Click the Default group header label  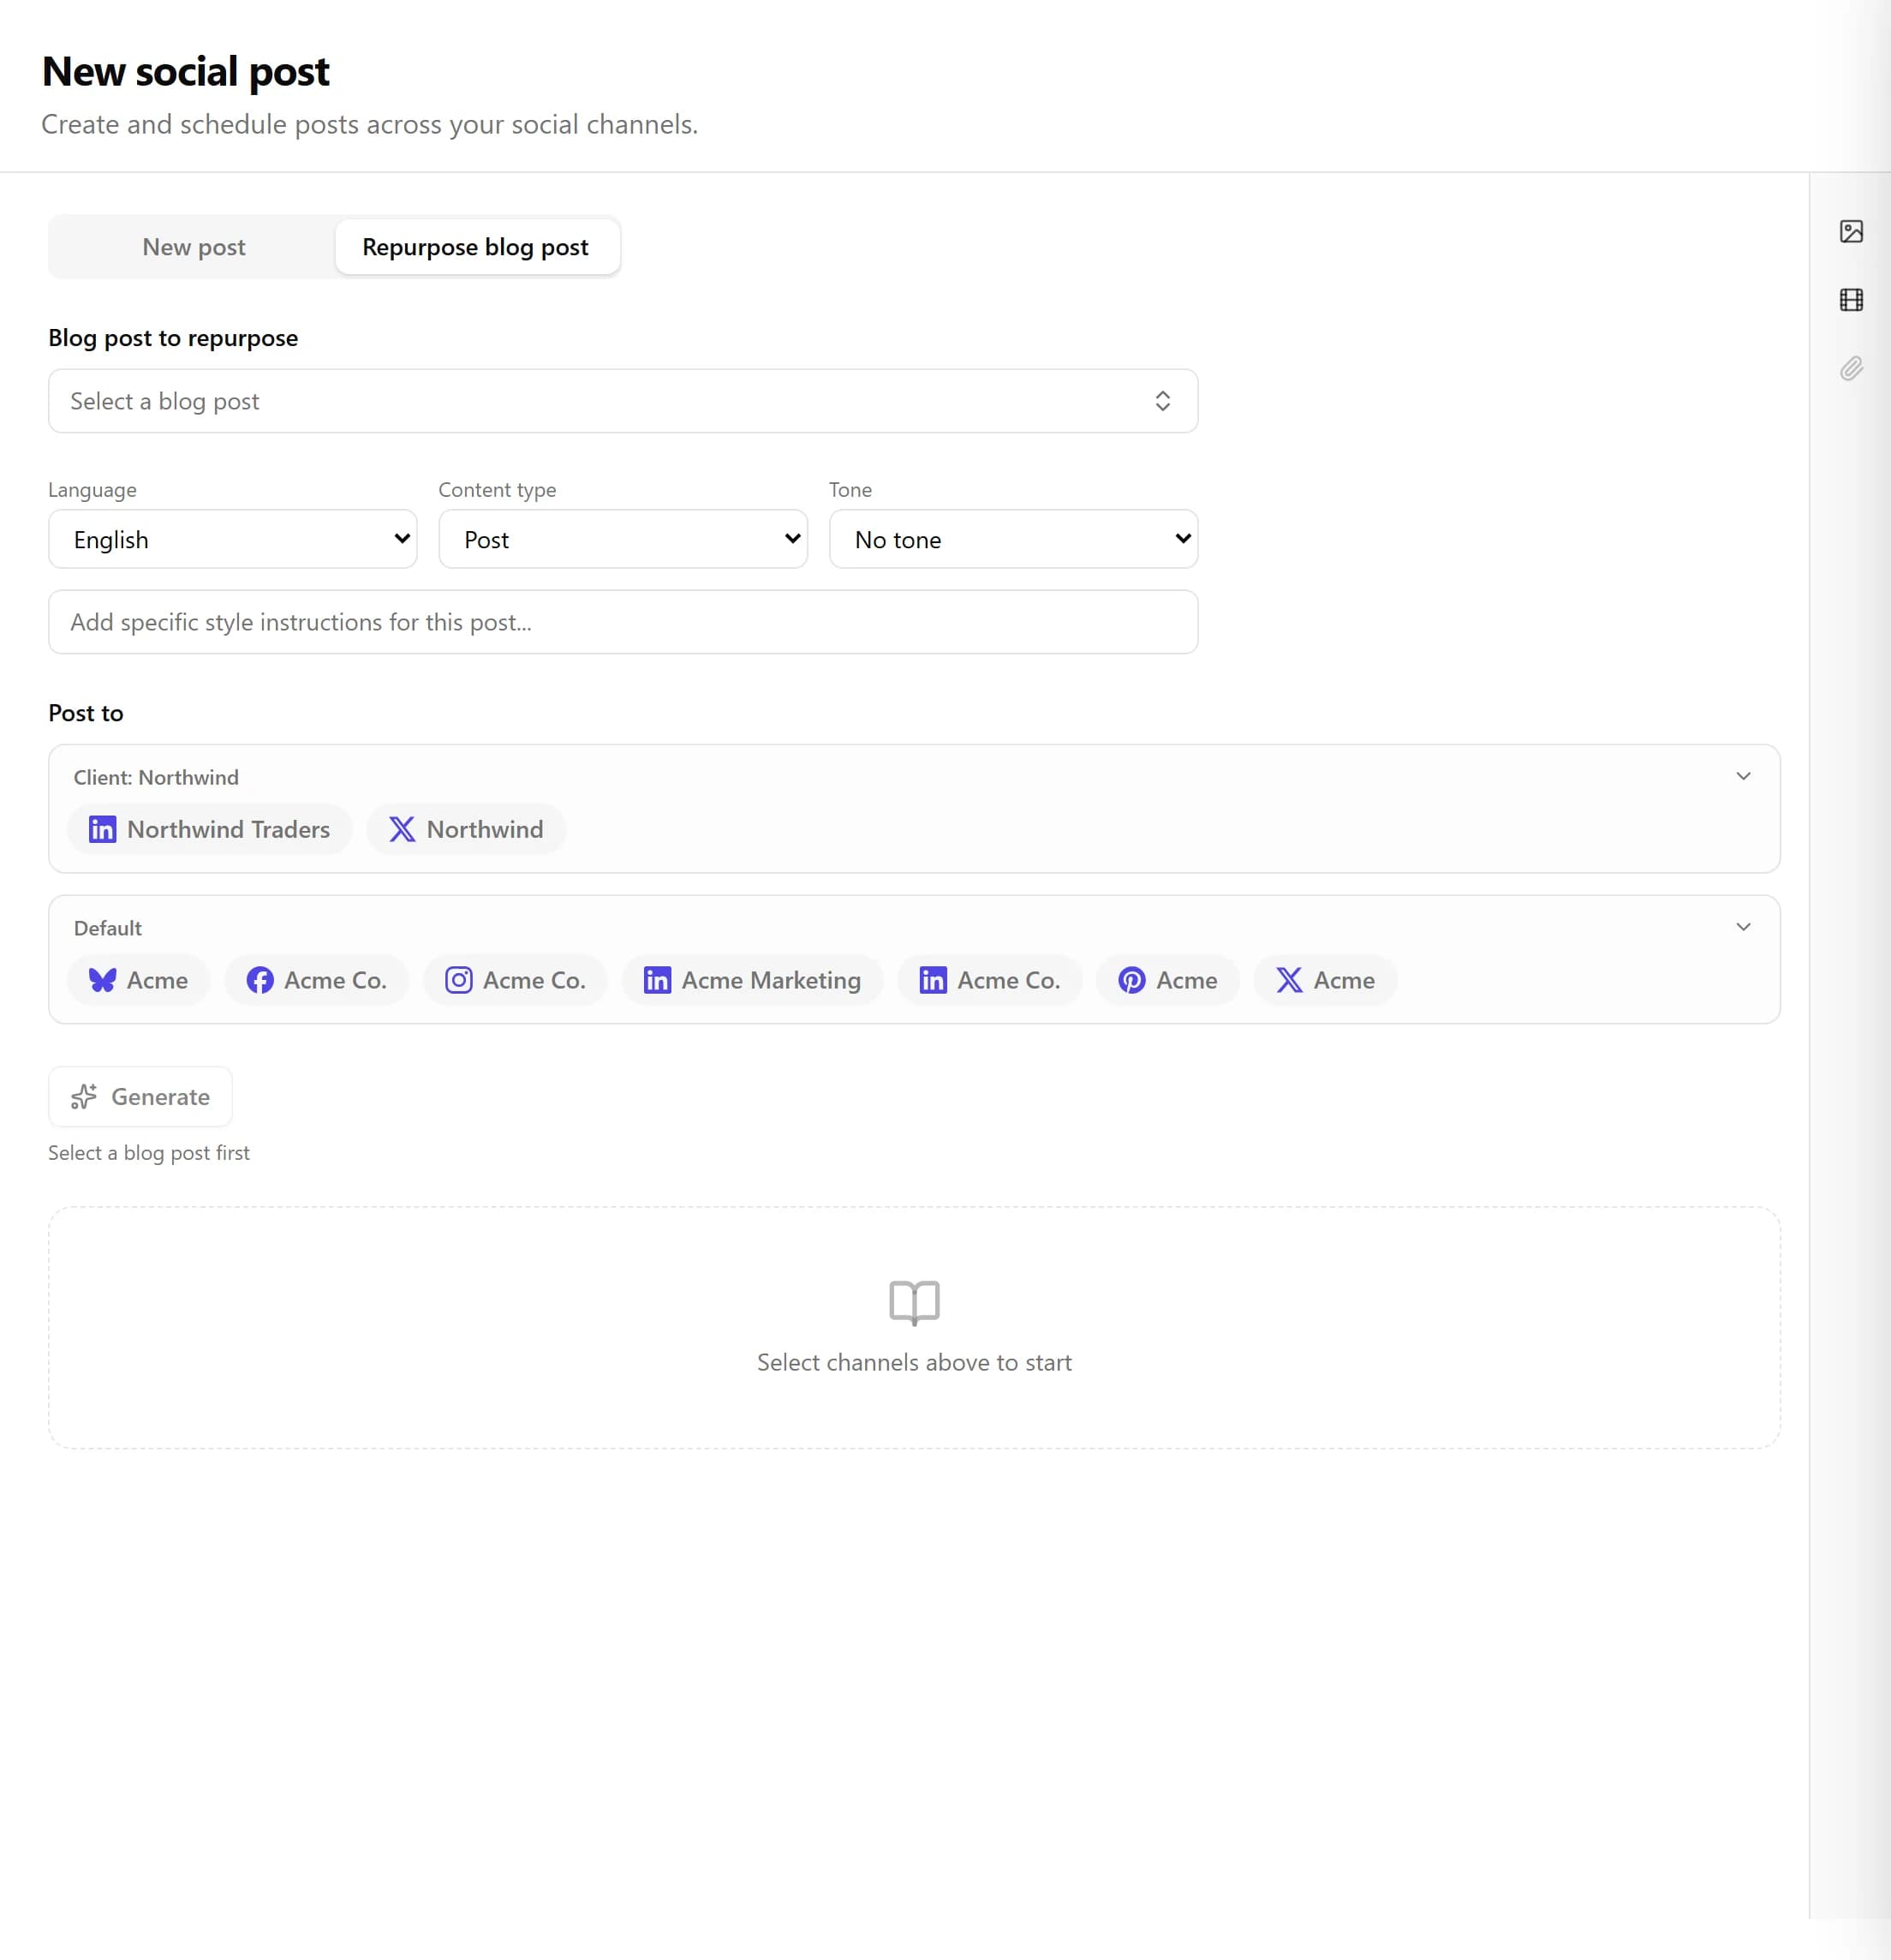click(108, 928)
